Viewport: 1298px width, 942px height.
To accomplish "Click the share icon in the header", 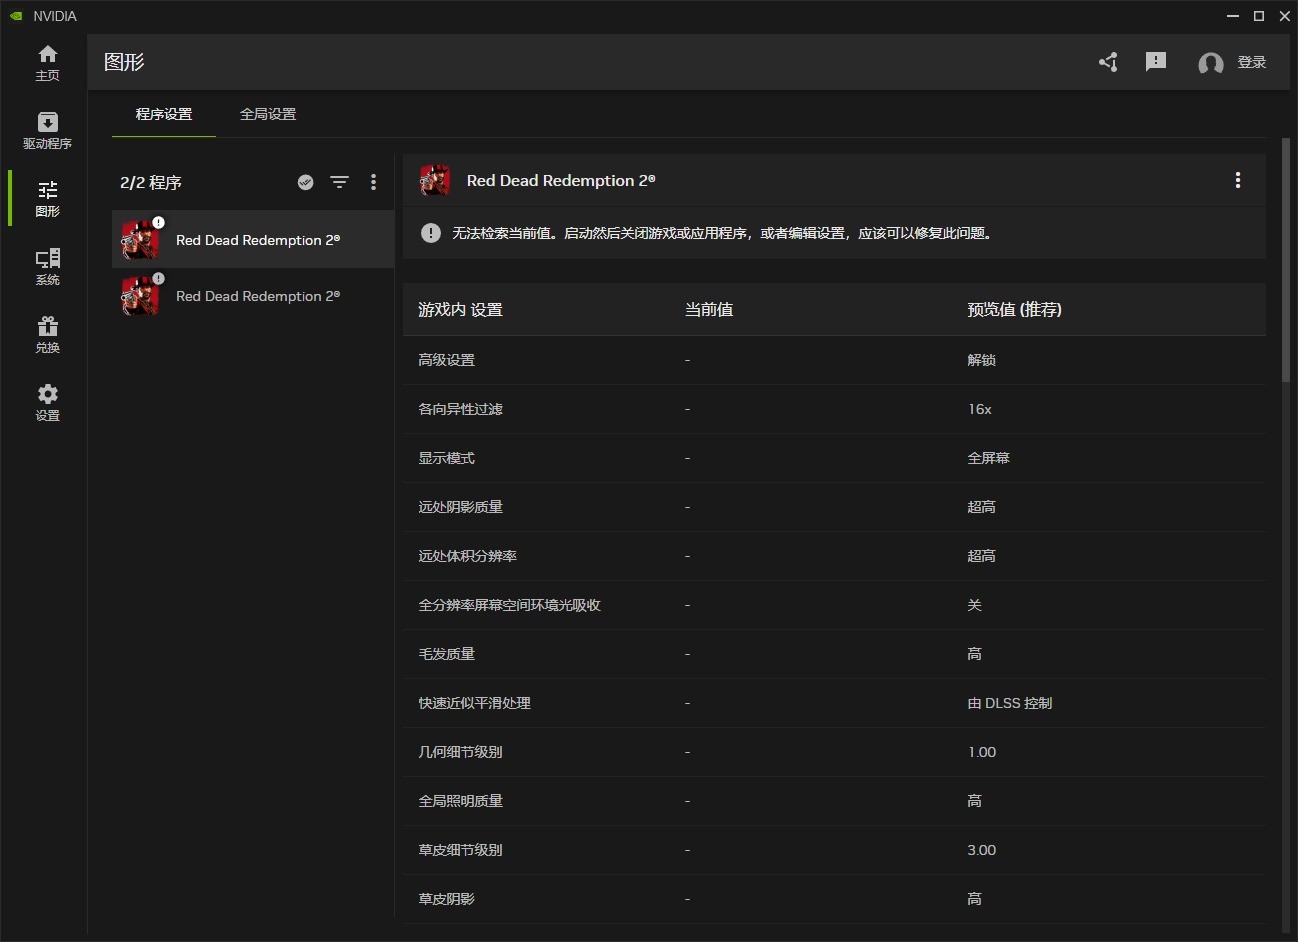I will coord(1108,62).
